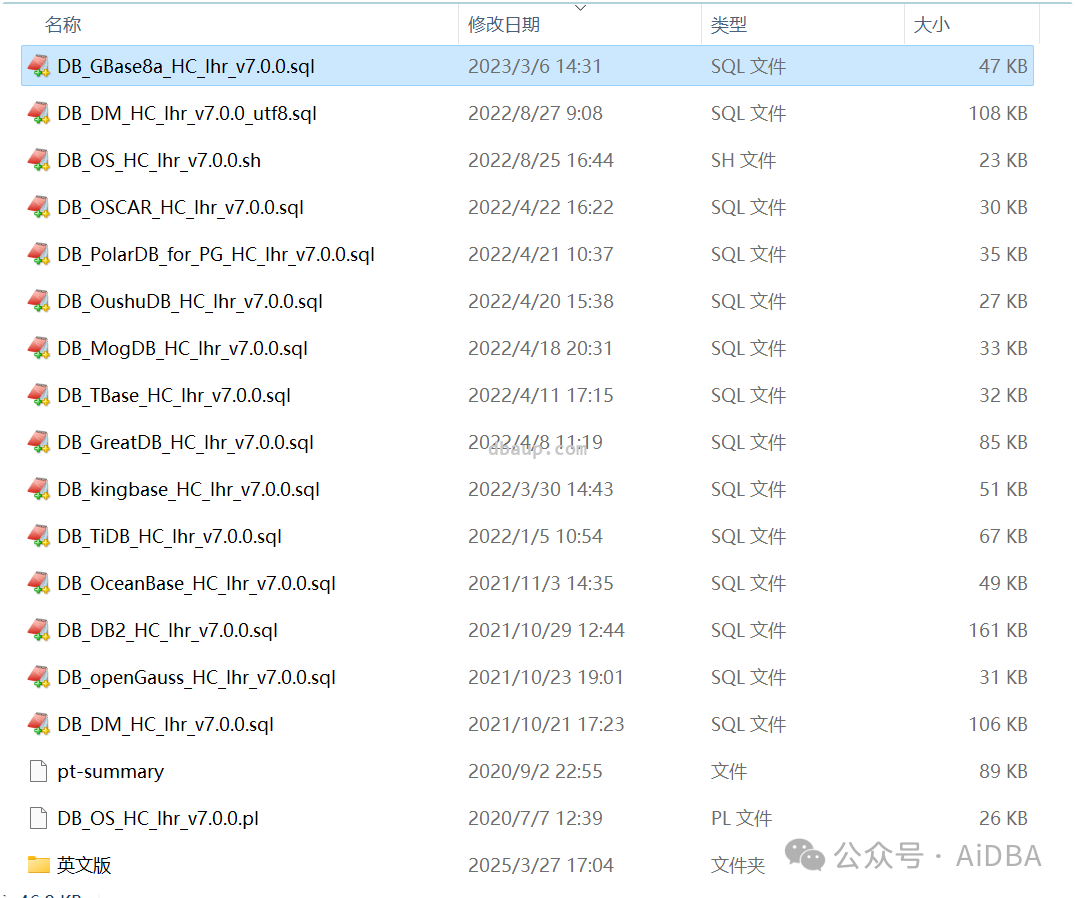Click the 106 KB size cell
This screenshot has height=898, width=1075.
[998, 725]
